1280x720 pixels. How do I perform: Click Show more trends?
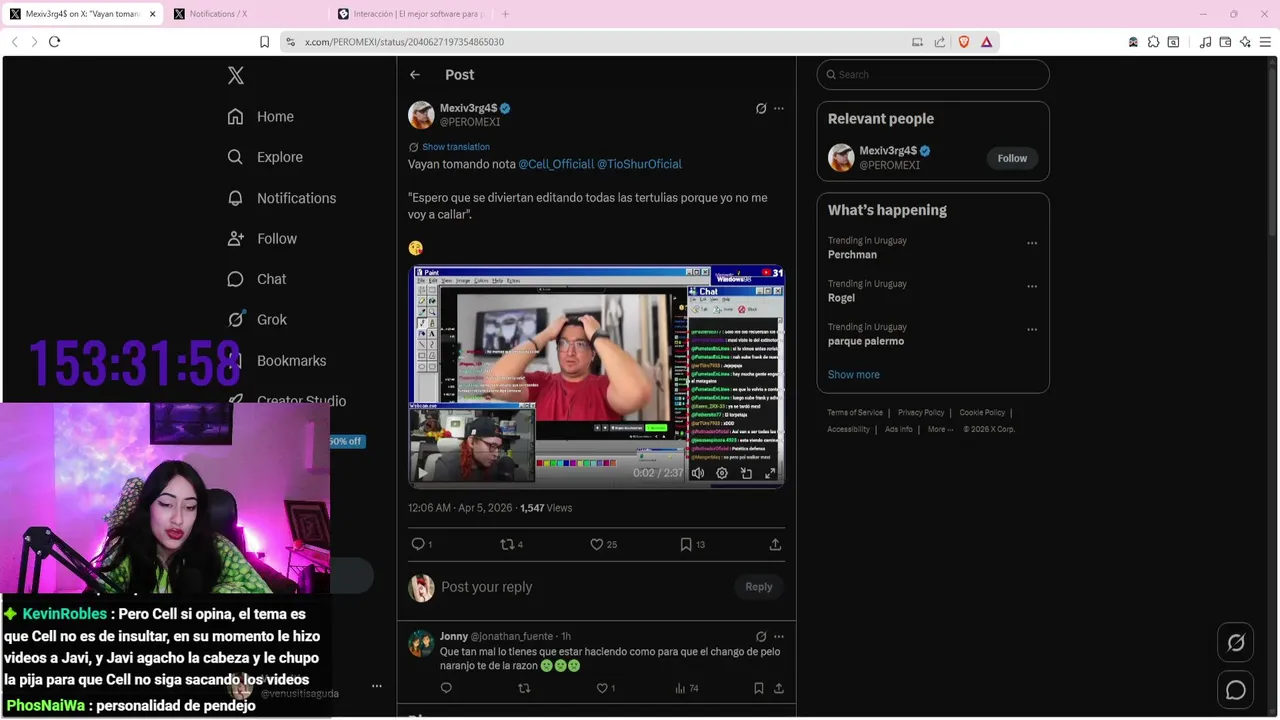coord(854,374)
